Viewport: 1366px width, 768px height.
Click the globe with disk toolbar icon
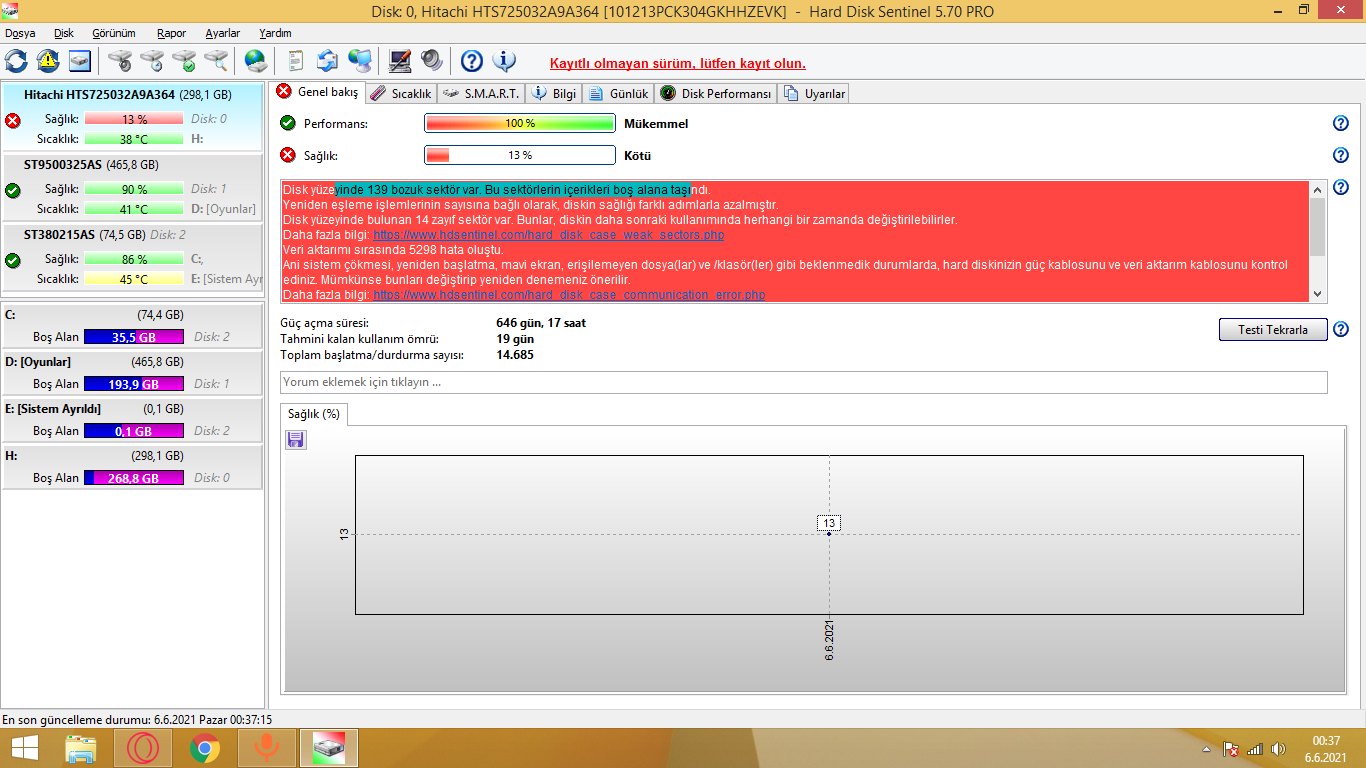pyautogui.click(x=256, y=61)
